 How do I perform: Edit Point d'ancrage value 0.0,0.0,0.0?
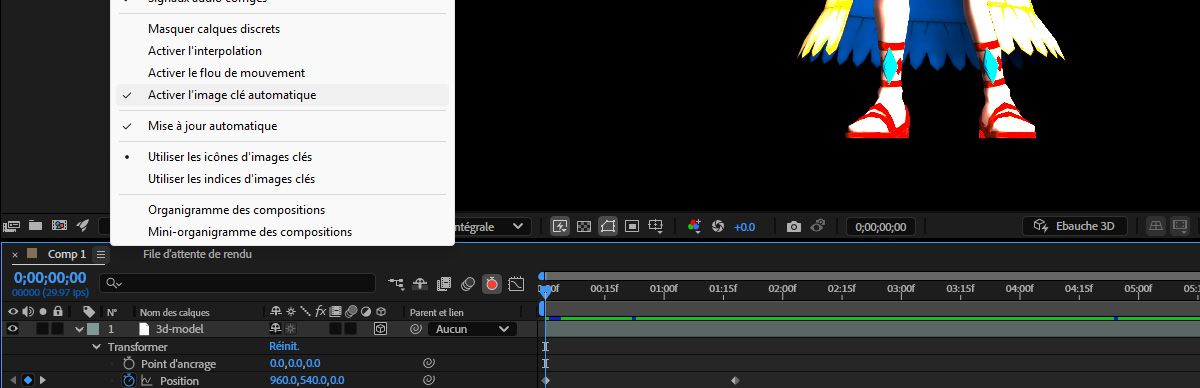click(294, 363)
